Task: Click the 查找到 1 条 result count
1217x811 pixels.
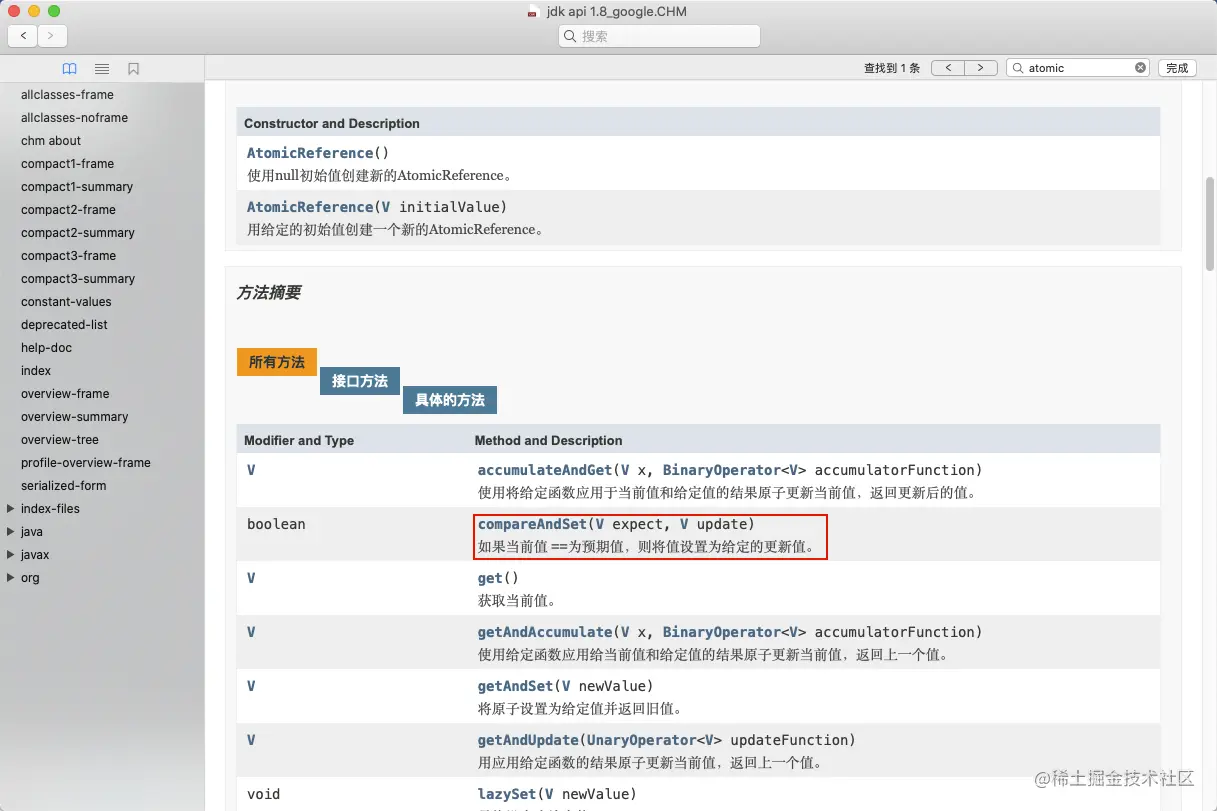Action: point(892,68)
